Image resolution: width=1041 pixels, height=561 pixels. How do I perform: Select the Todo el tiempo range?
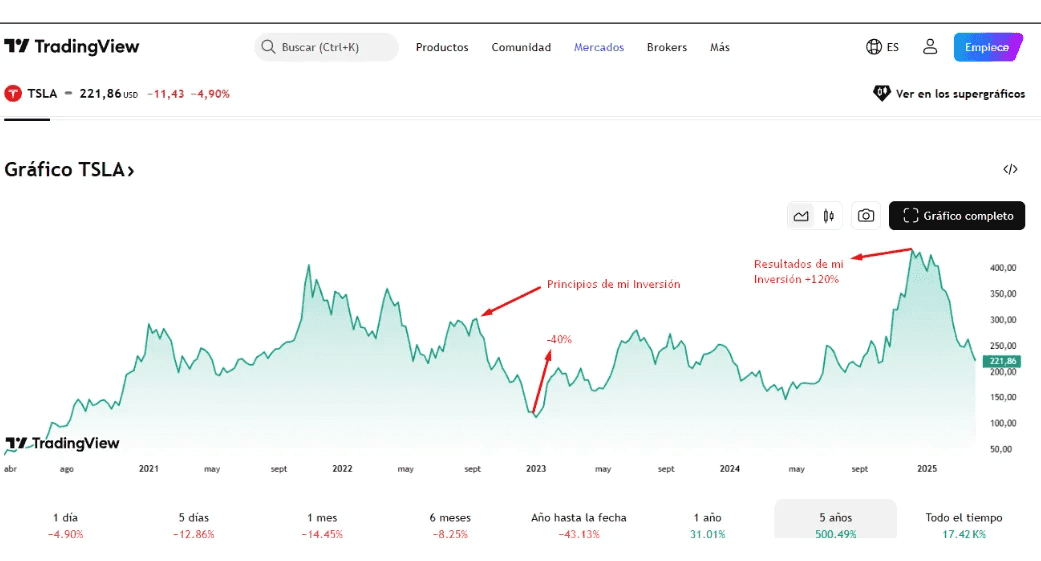point(964,525)
